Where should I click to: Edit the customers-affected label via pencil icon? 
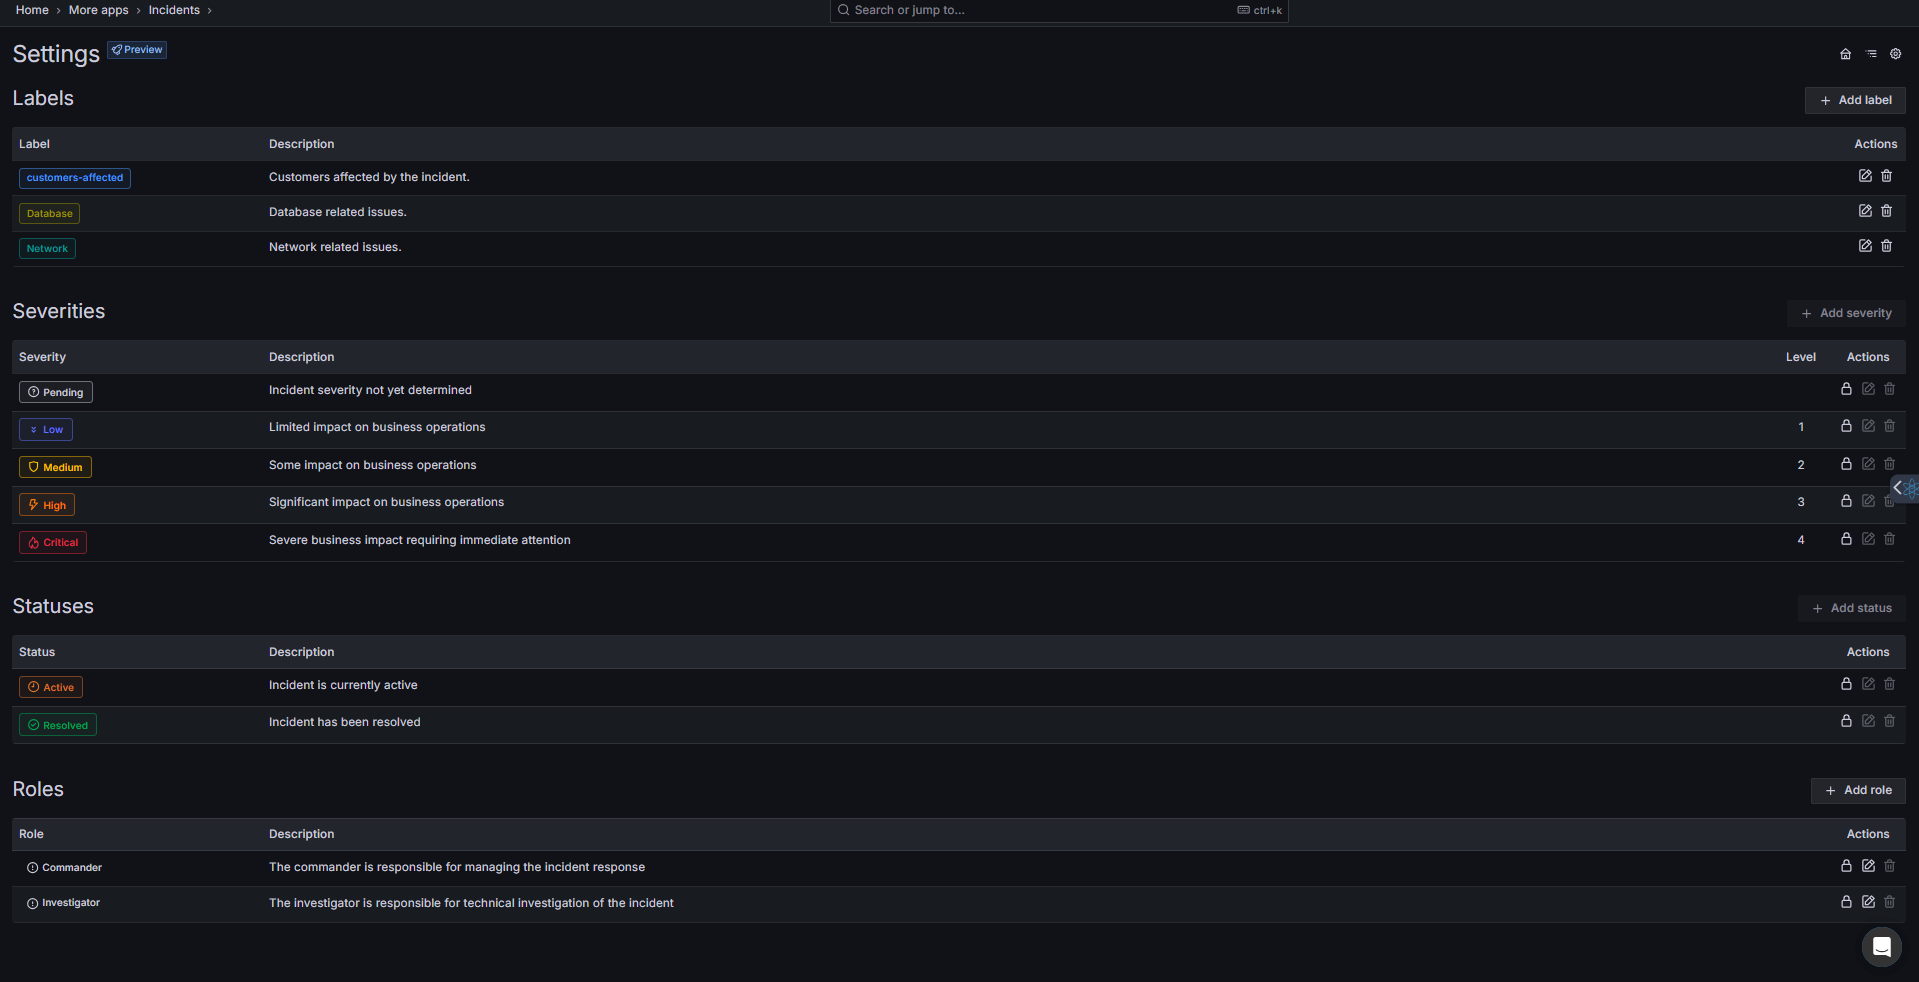point(1864,176)
